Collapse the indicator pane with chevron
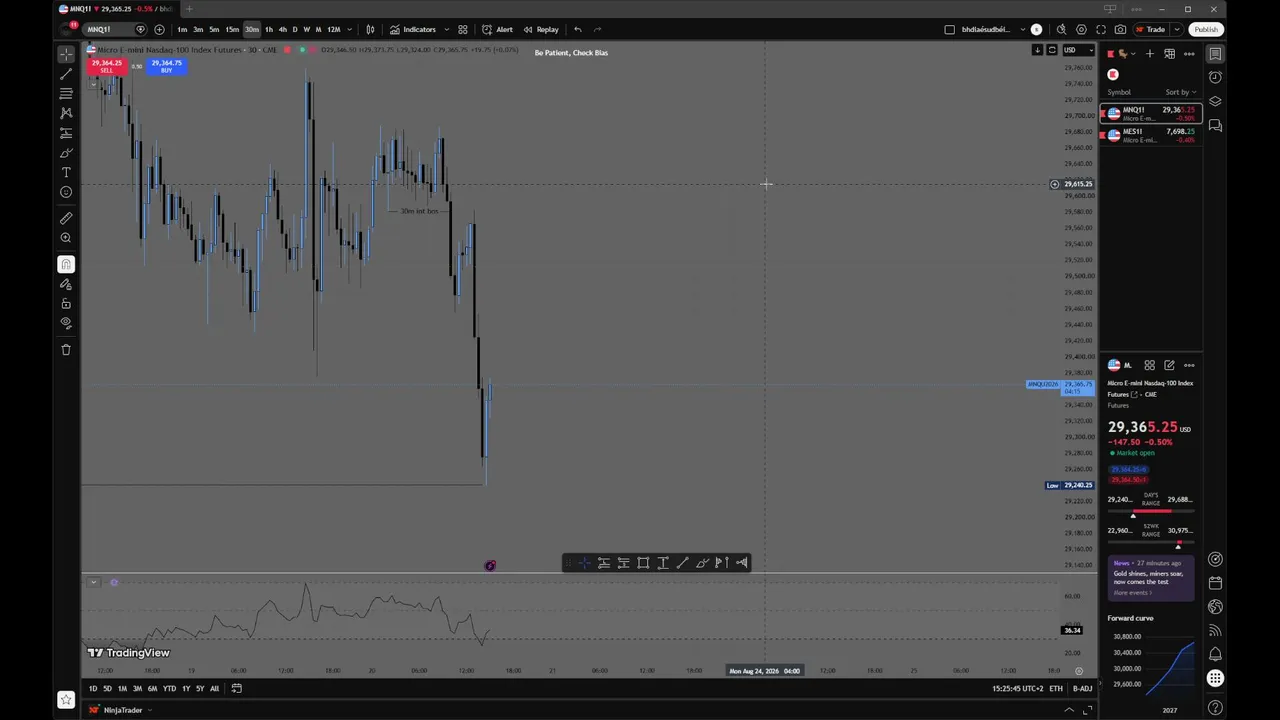Screen dimensions: 1280x720 [x=93, y=582]
